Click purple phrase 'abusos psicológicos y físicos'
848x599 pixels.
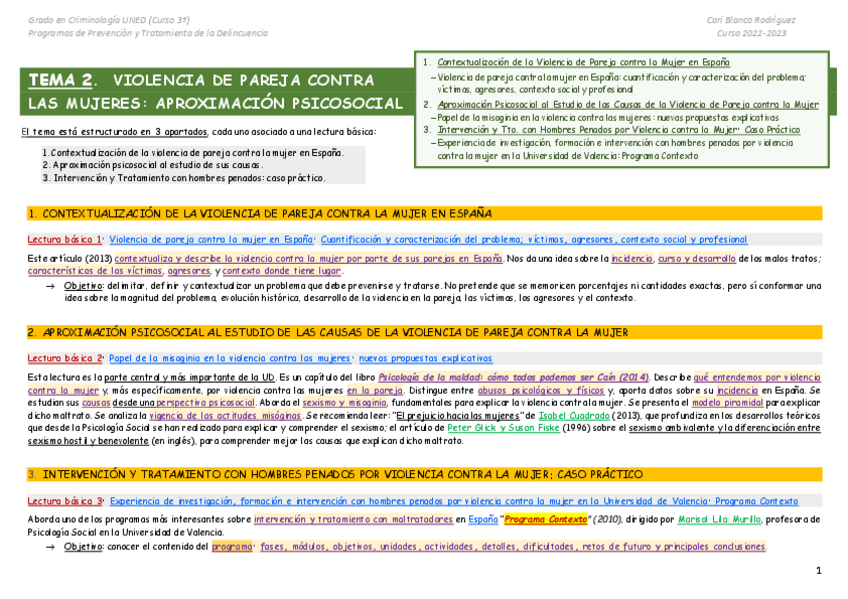click(x=541, y=390)
